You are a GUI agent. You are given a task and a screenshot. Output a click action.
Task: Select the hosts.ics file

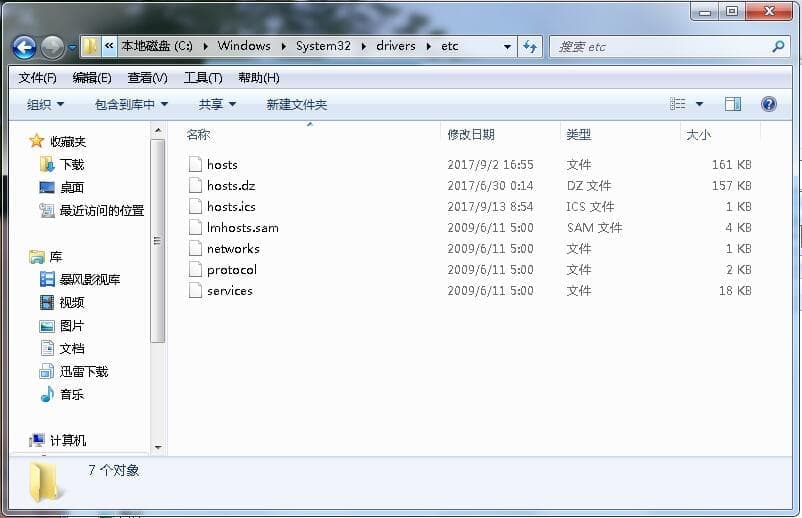pyautogui.click(x=231, y=207)
